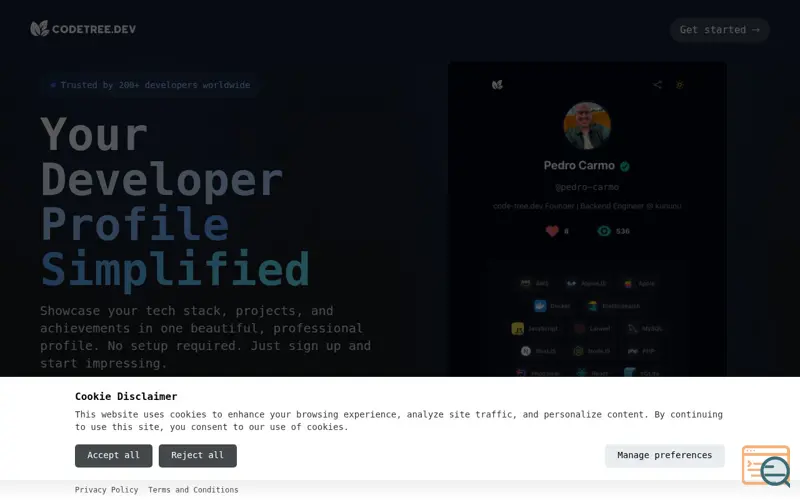
Task: Click the Simplified headline word
Action: coord(175,269)
